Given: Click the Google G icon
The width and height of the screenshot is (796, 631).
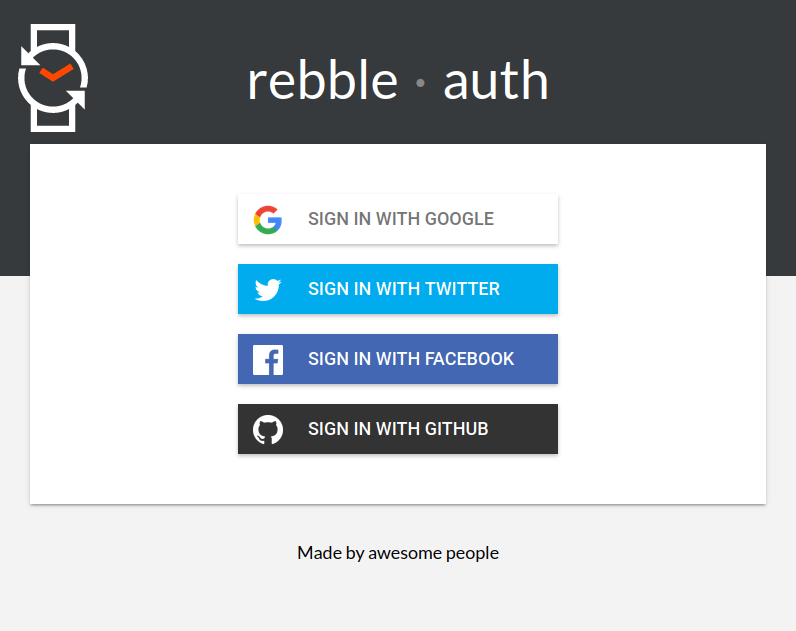Looking at the screenshot, I should tap(268, 219).
